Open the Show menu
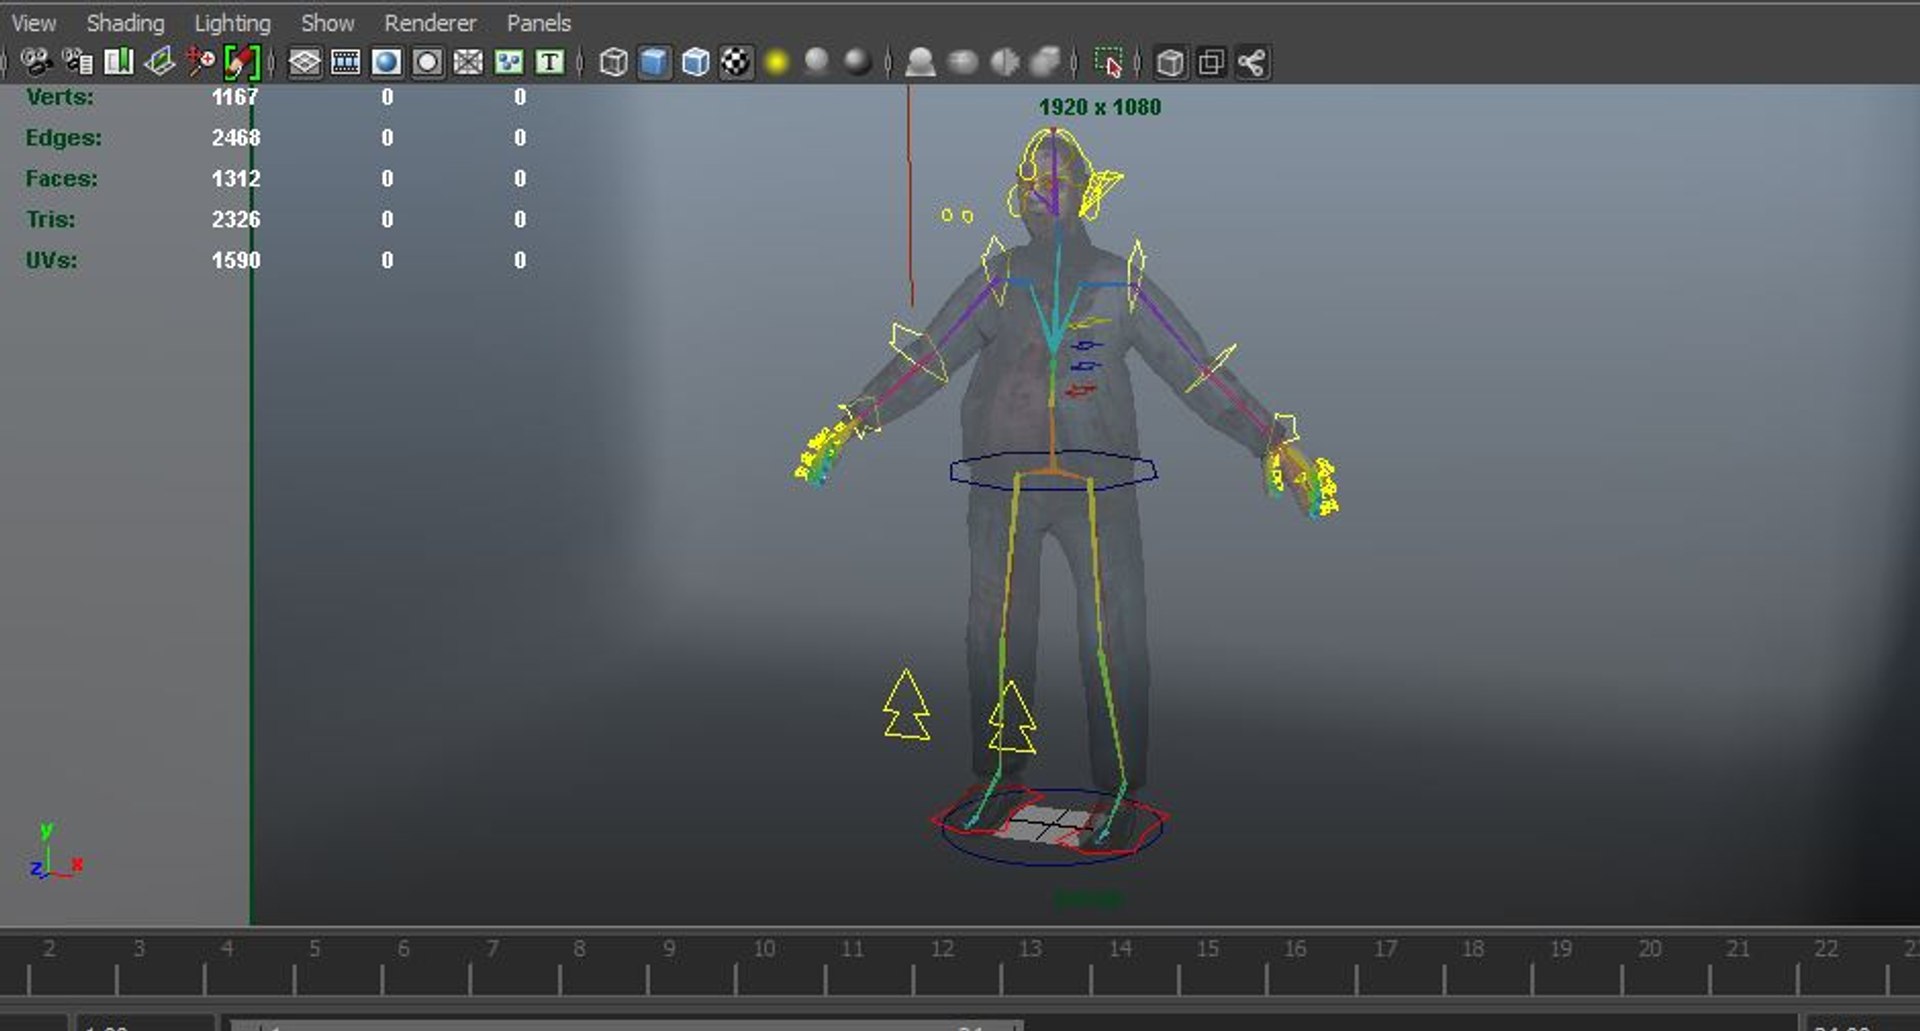1920x1031 pixels. 328,22
